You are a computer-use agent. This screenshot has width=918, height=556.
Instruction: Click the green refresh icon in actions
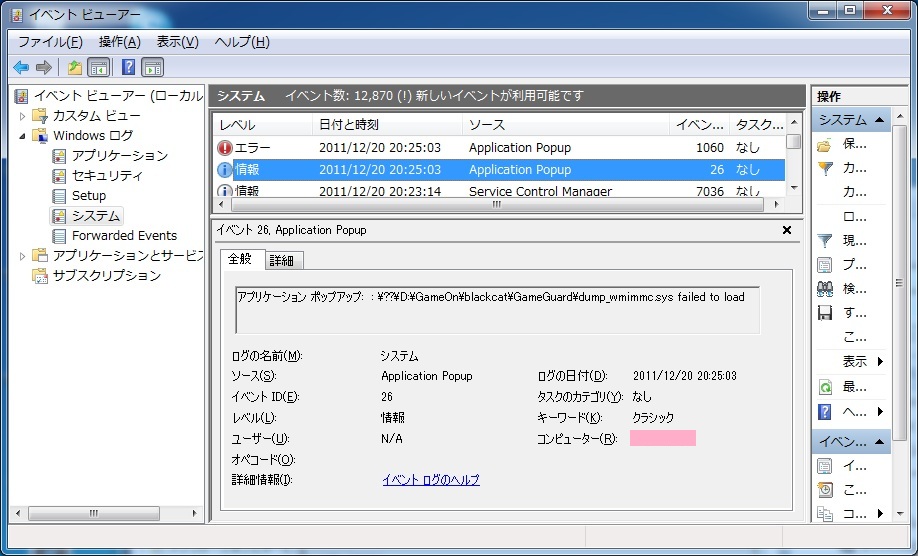click(825, 386)
